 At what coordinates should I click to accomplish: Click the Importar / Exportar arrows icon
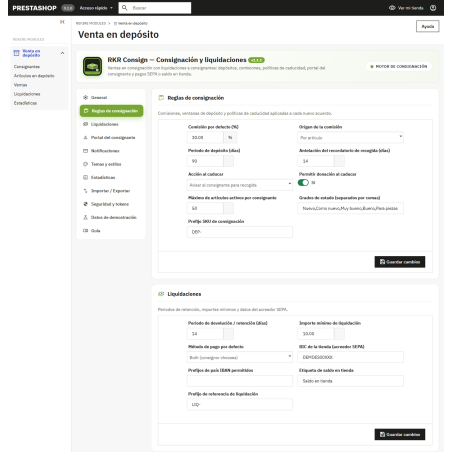[85, 191]
